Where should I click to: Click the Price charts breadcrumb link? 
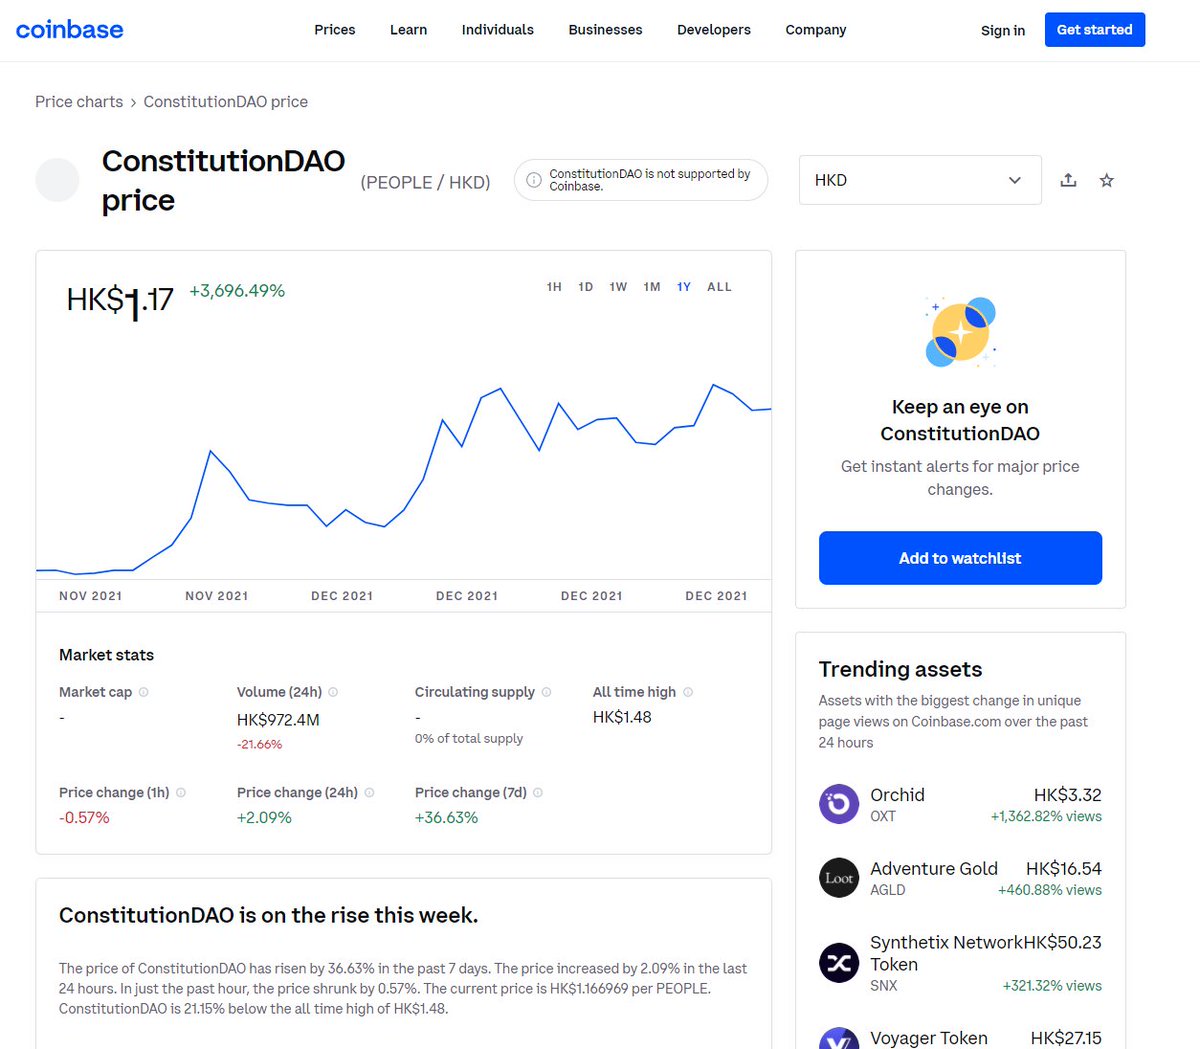[79, 102]
